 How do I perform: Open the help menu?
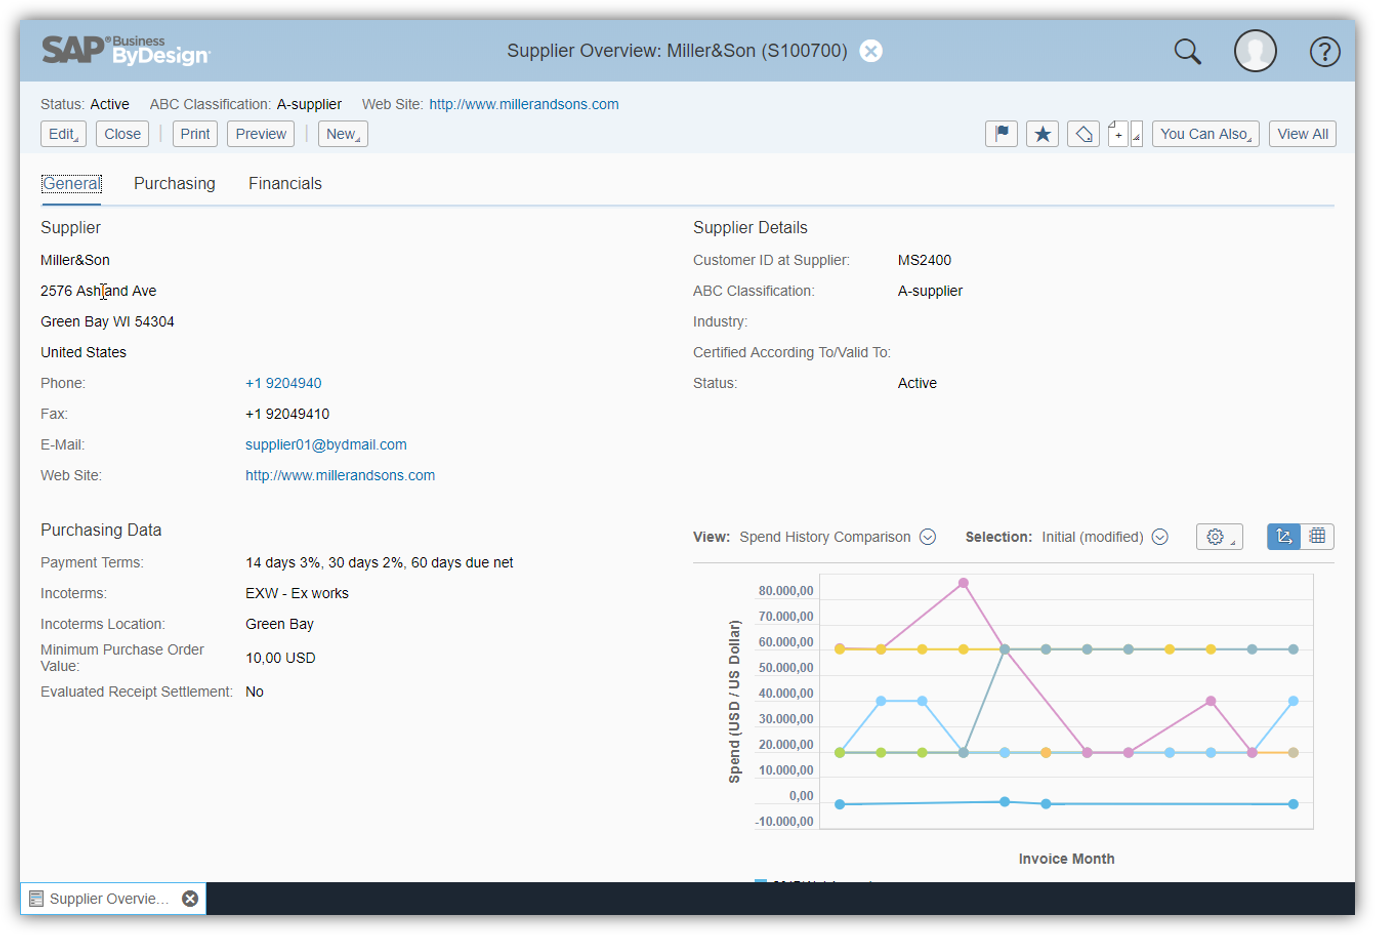click(1324, 50)
